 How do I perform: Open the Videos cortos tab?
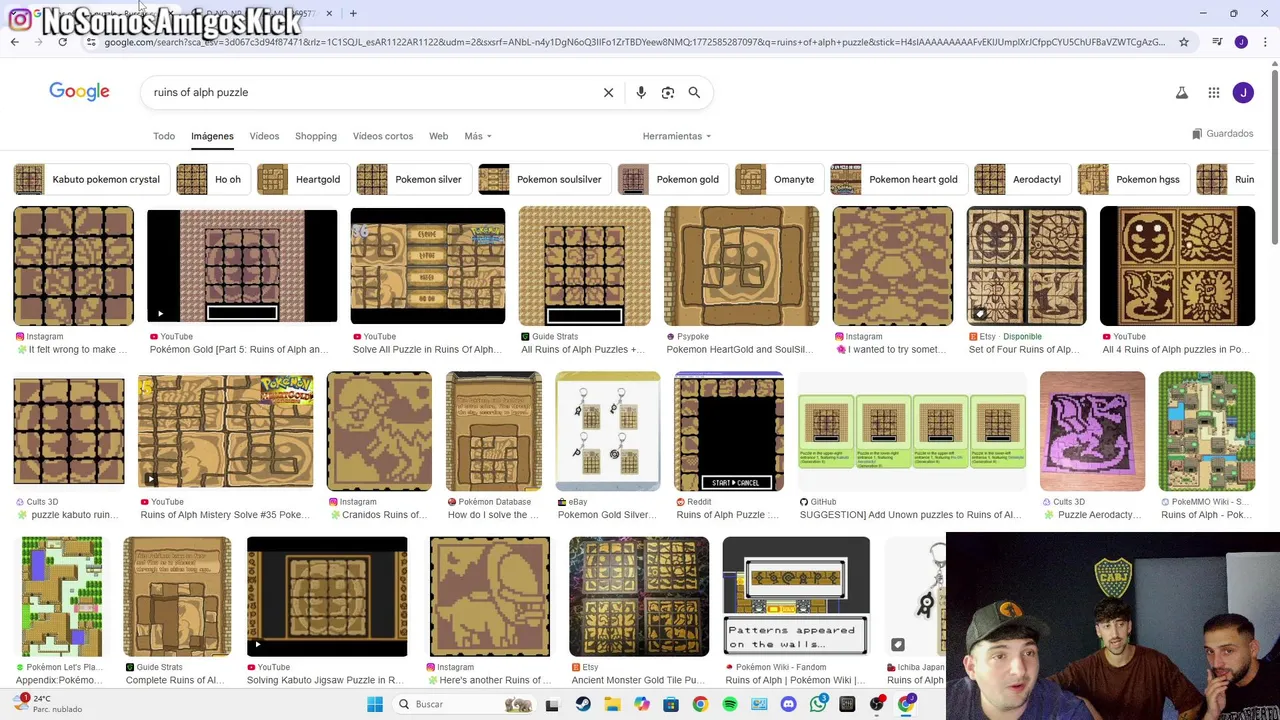[x=383, y=136]
